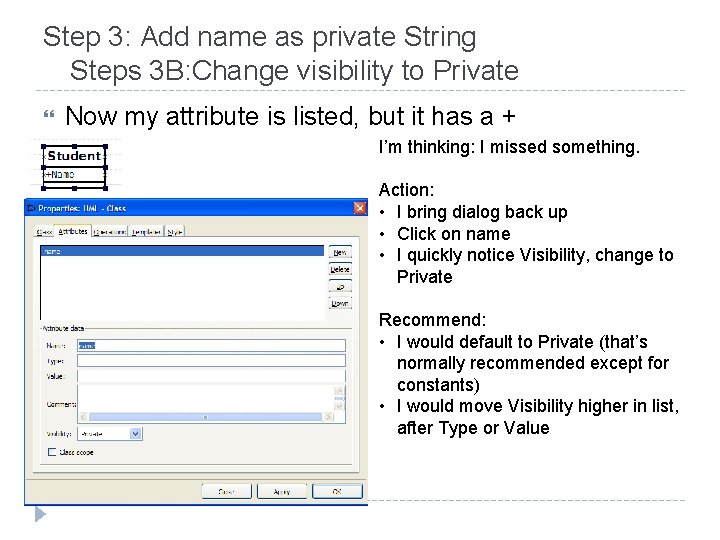Click the Close button at dialog bottom
720x540 pixels.
226,491
